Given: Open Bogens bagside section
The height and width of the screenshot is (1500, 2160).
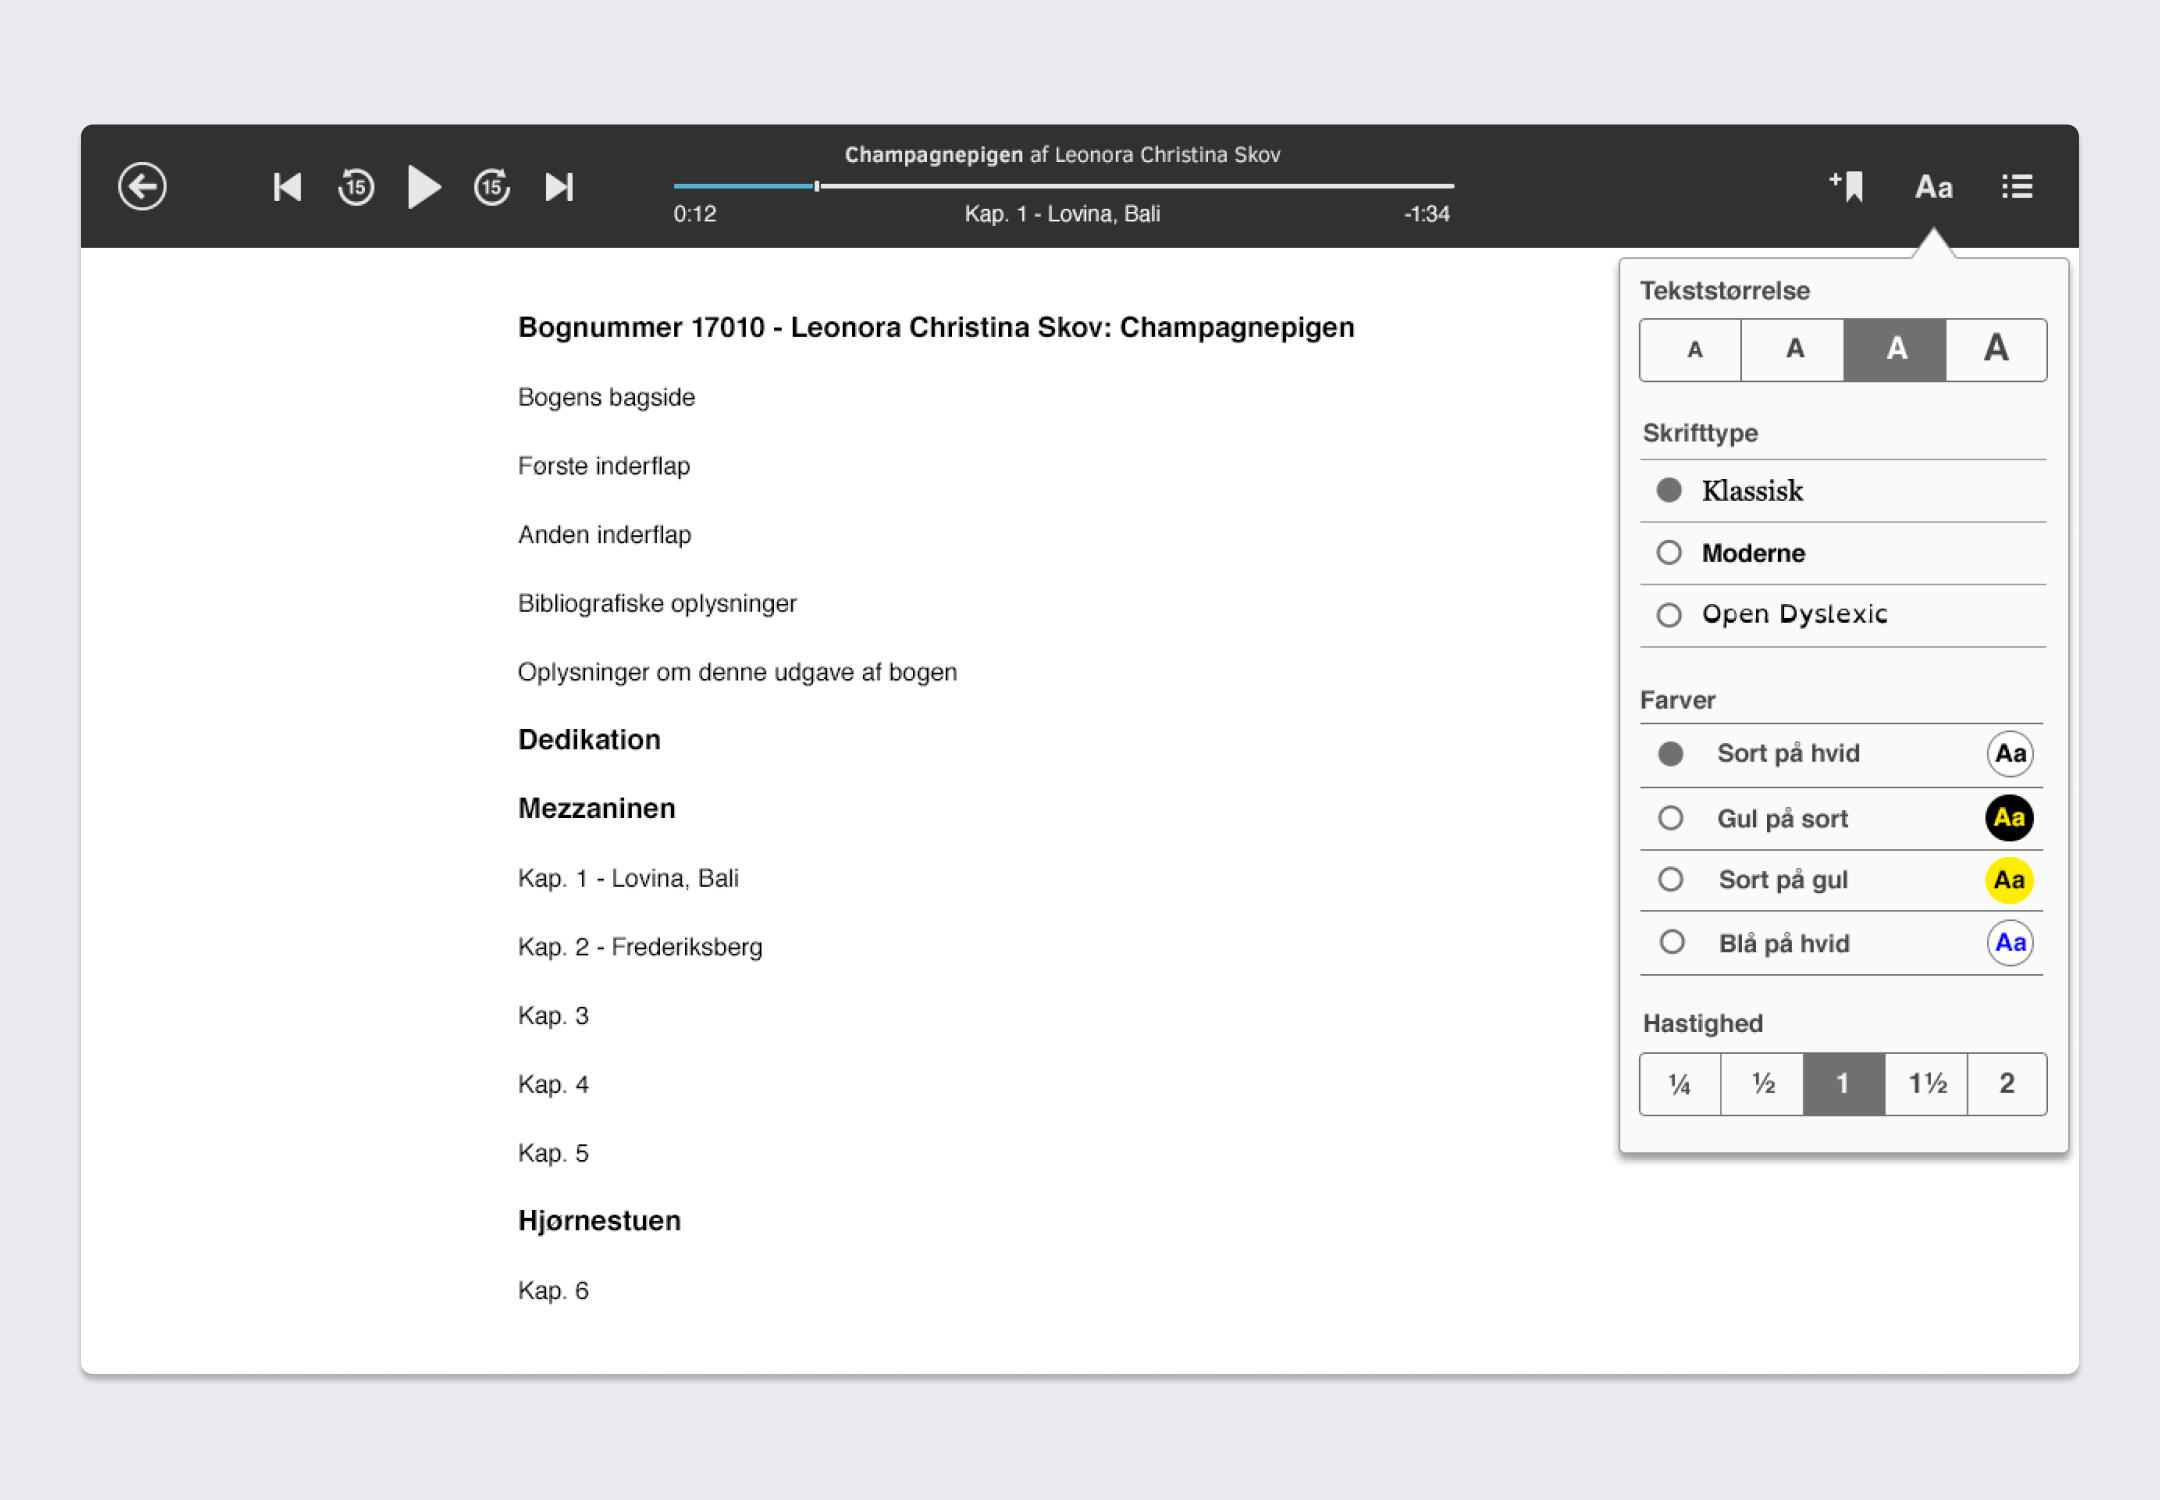Looking at the screenshot, I should pos(606,397).
